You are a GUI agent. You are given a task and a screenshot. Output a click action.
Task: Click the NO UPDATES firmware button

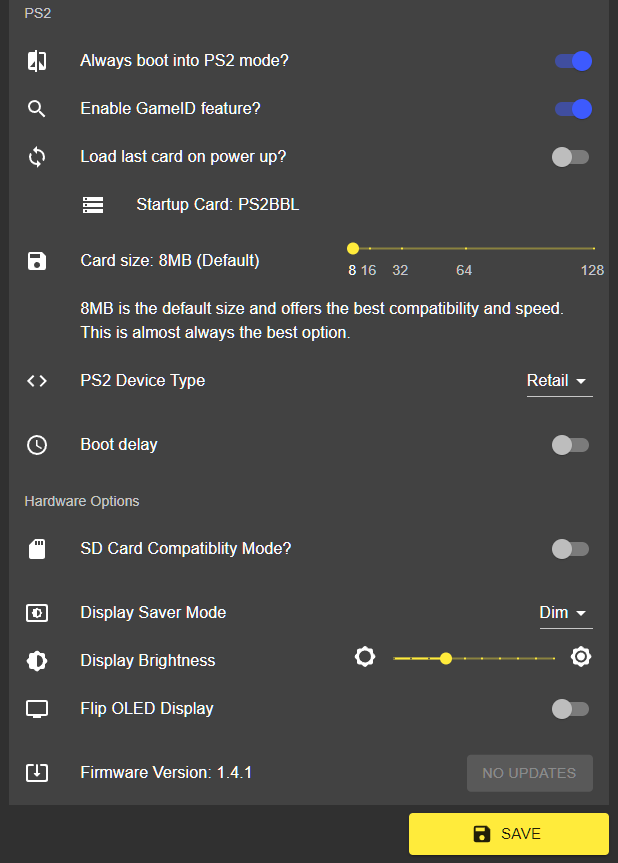pyautogui.click(x=529, y=772)
